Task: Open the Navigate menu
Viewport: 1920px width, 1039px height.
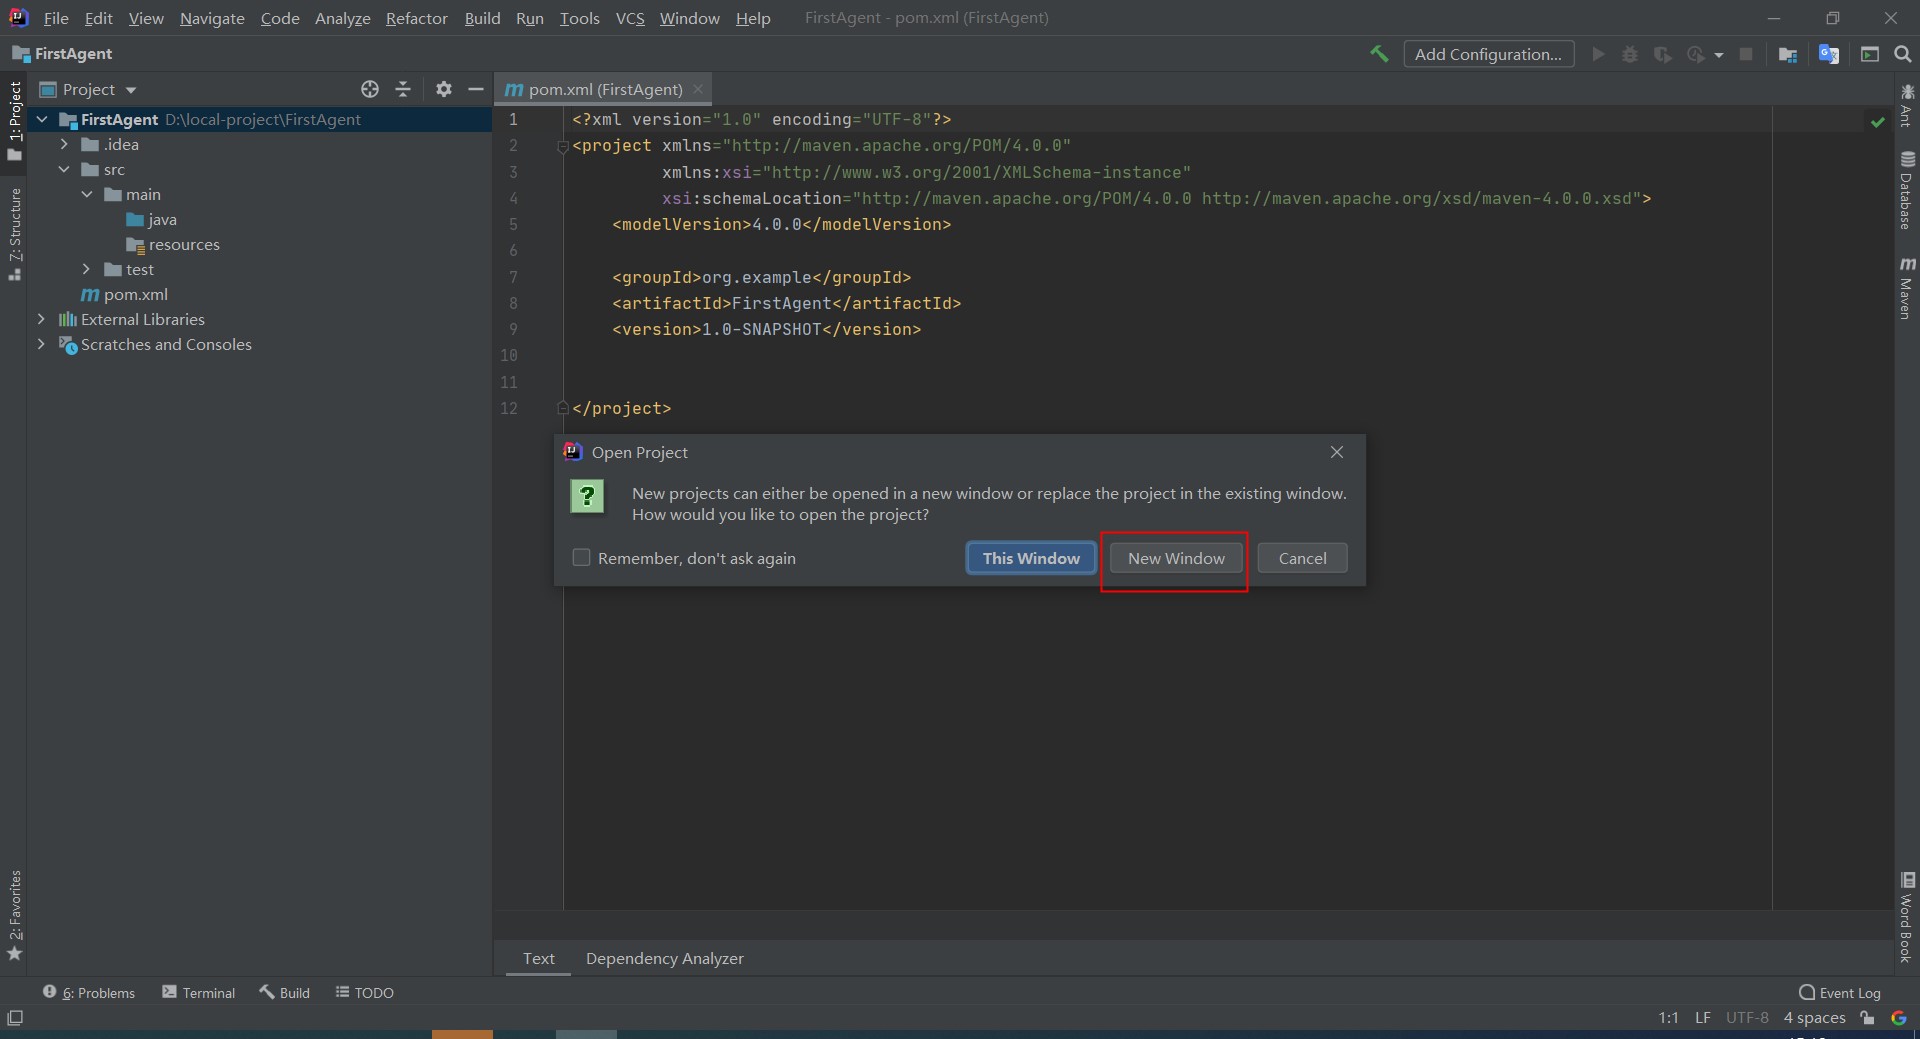Action: coord(212,18)
